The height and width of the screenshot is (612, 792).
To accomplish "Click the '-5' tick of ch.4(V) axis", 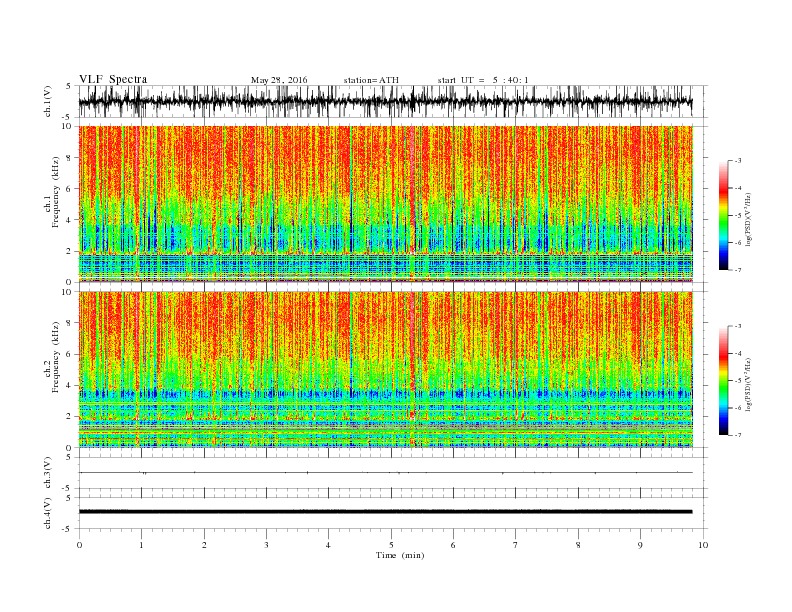I will point(68,529).
